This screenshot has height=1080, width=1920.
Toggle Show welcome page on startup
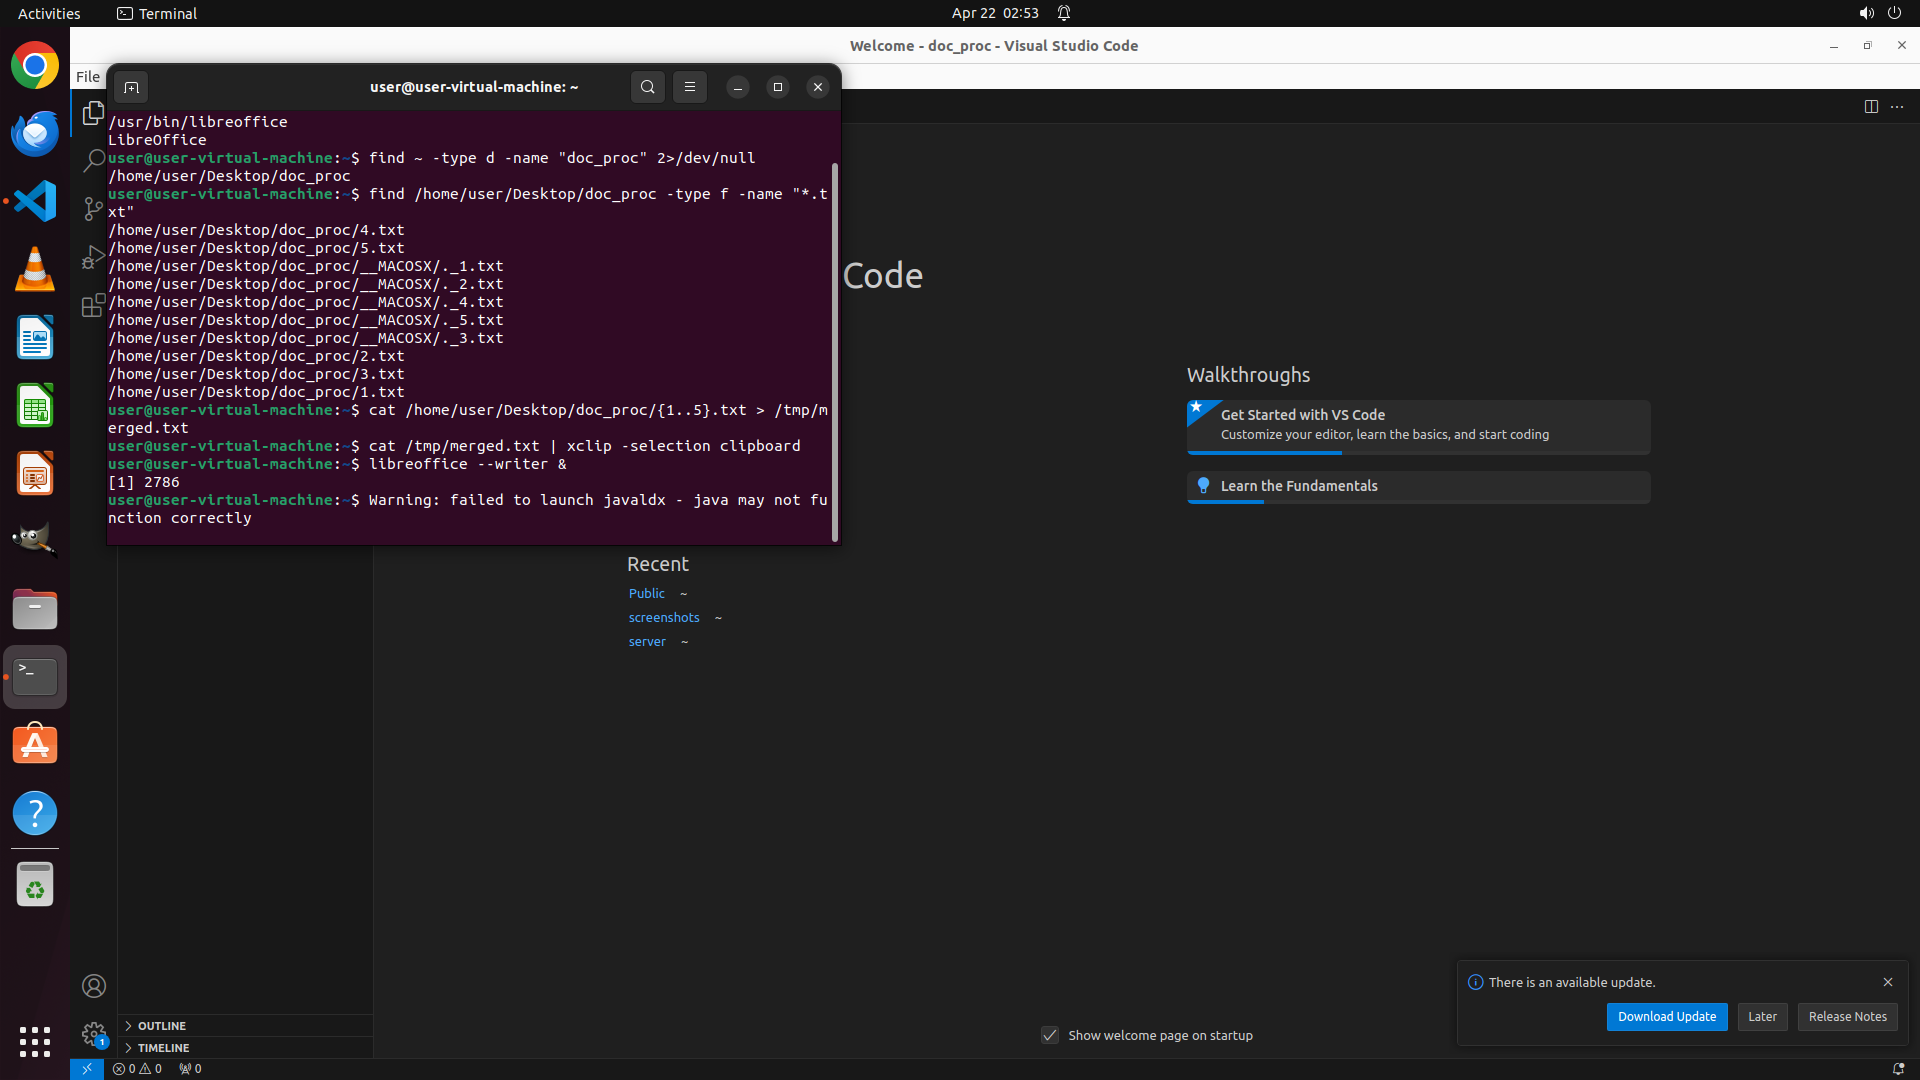pyautogui.click(x=1050, y=1035)
